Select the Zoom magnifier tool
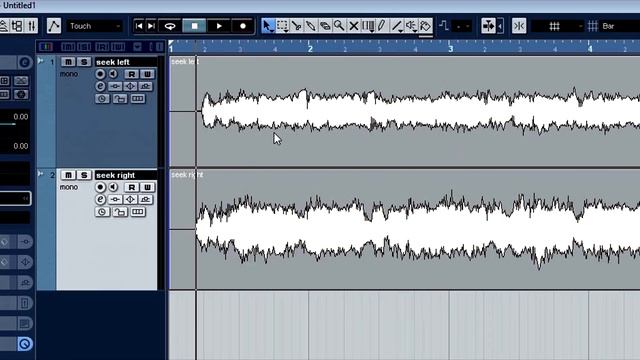The image size is (640, 360). pyautogui.click(x=339, y=26)
